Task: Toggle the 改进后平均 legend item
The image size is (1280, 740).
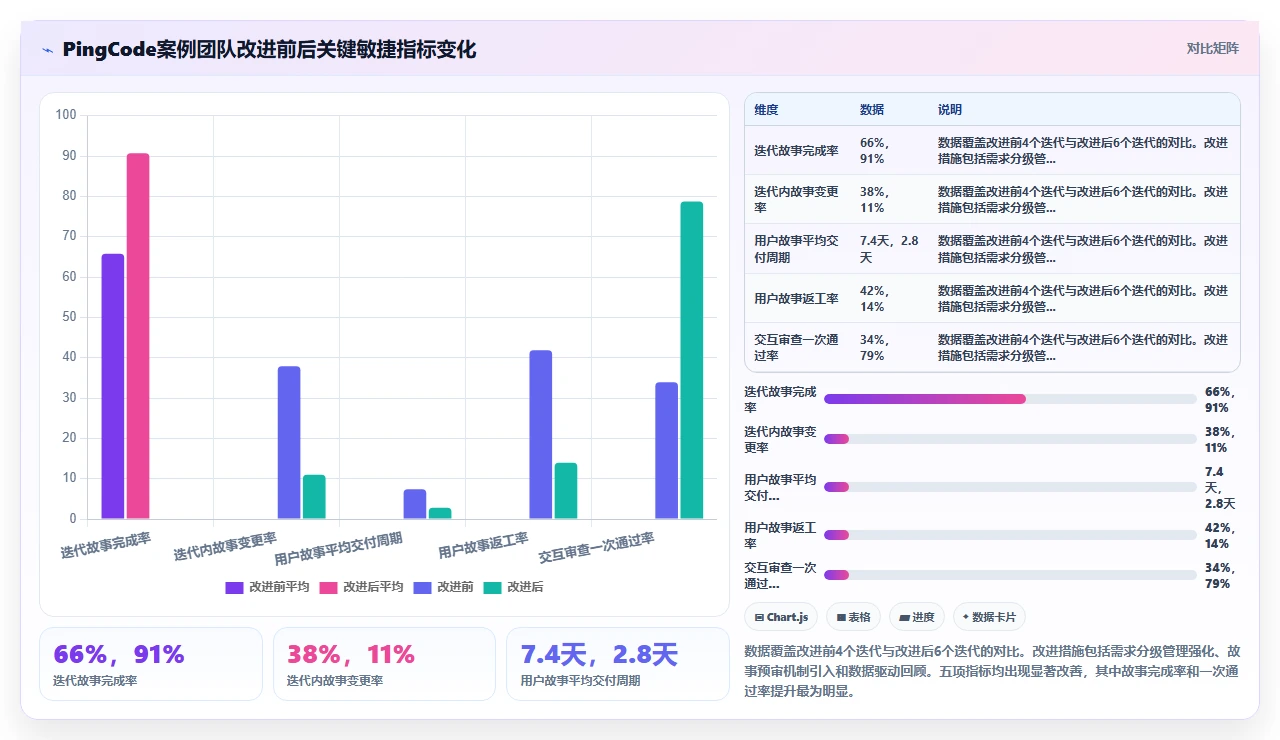Action: click(361, 587)
